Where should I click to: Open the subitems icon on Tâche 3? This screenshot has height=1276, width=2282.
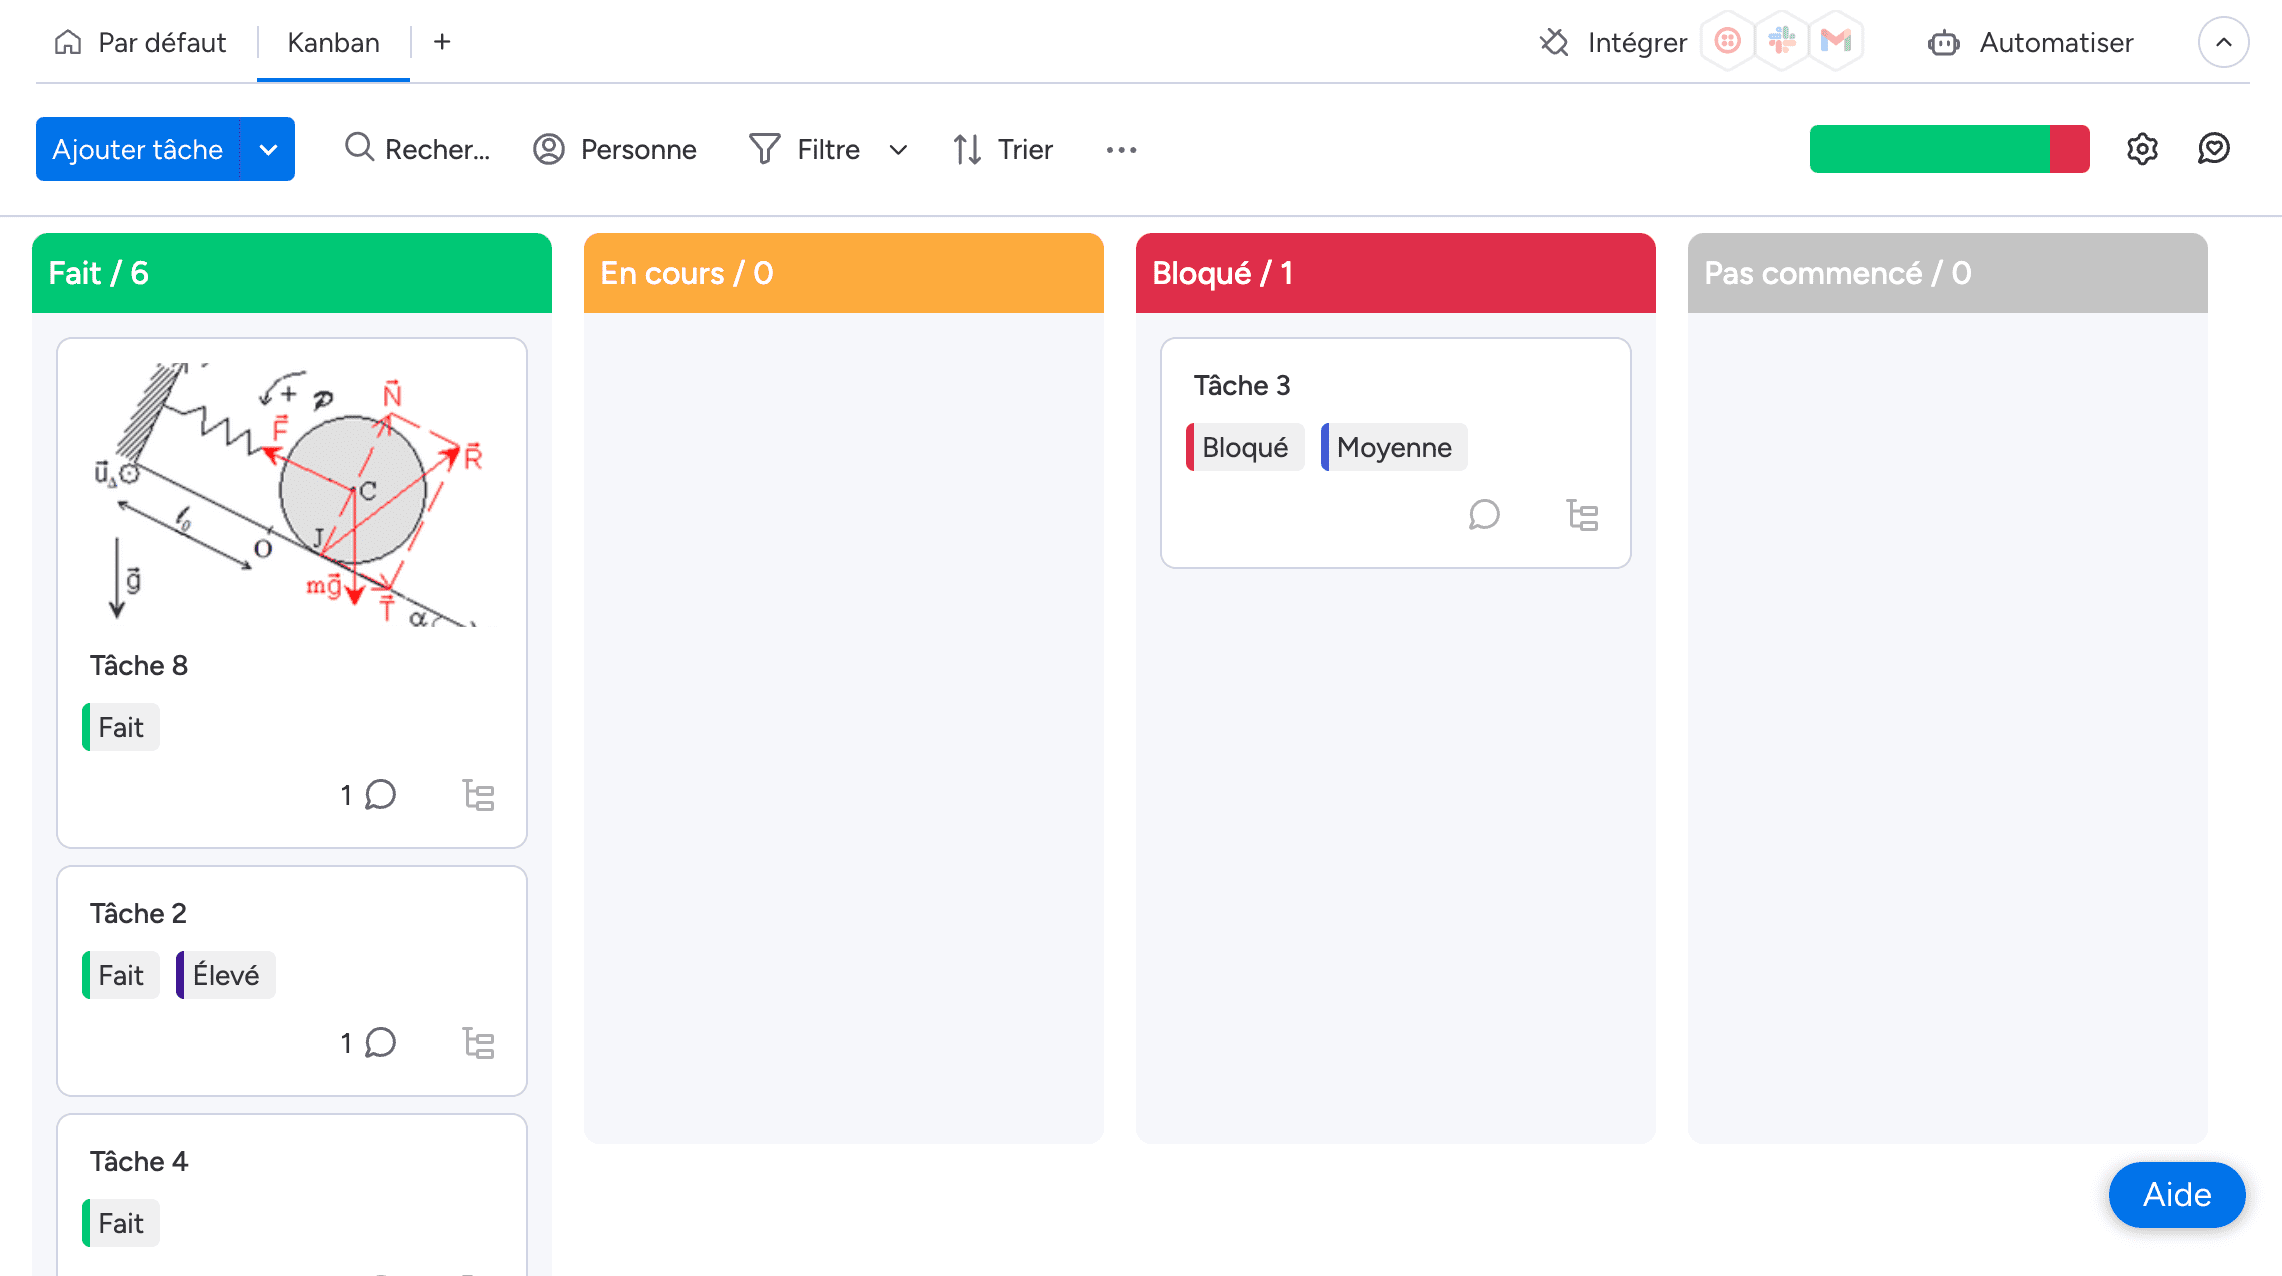click(1583, 515)
